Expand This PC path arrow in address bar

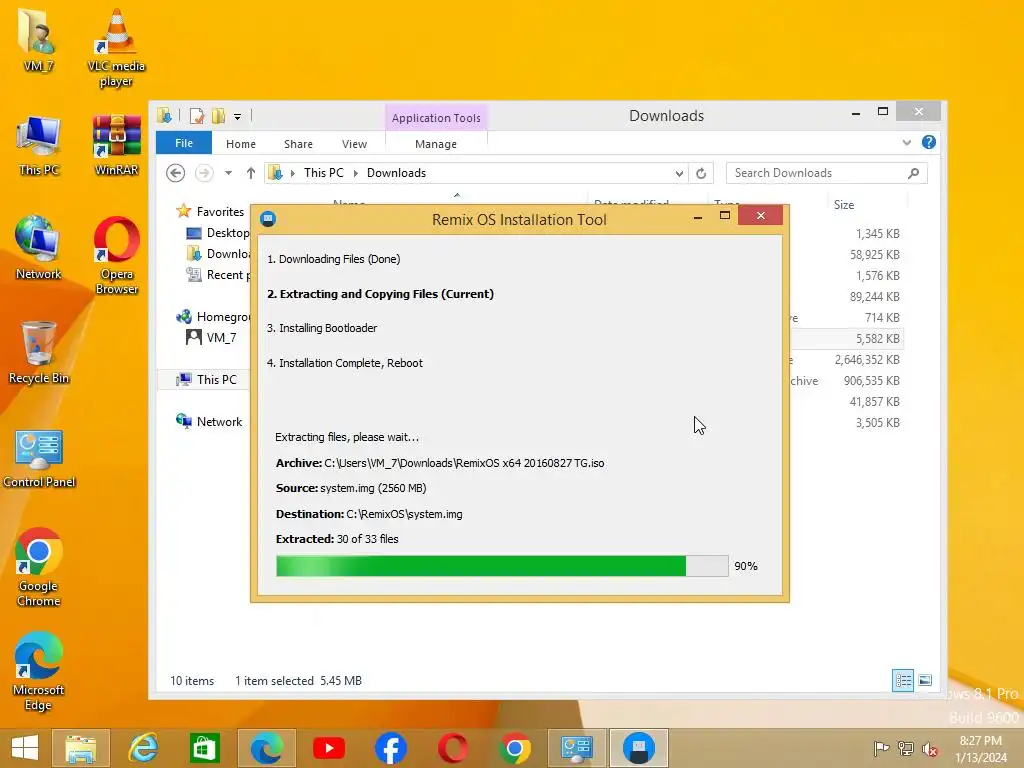[x=356, y=173]
